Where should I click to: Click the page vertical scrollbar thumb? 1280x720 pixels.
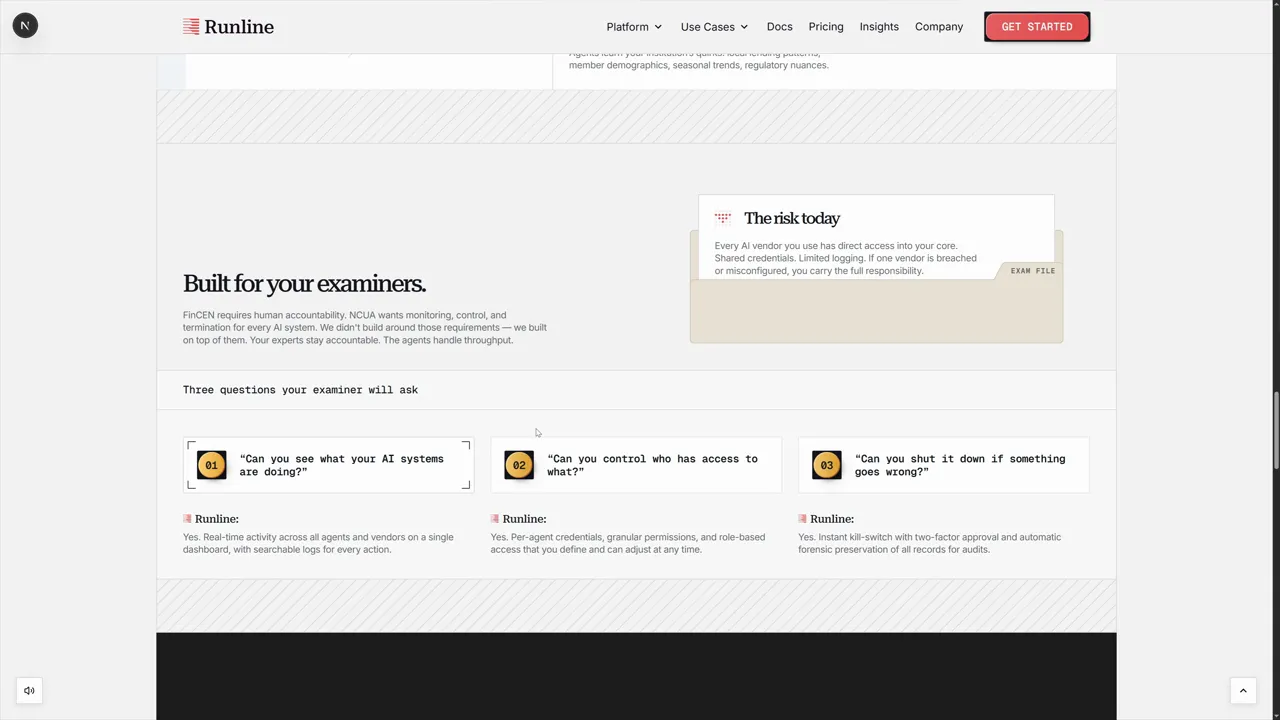tap(1275, 432)
